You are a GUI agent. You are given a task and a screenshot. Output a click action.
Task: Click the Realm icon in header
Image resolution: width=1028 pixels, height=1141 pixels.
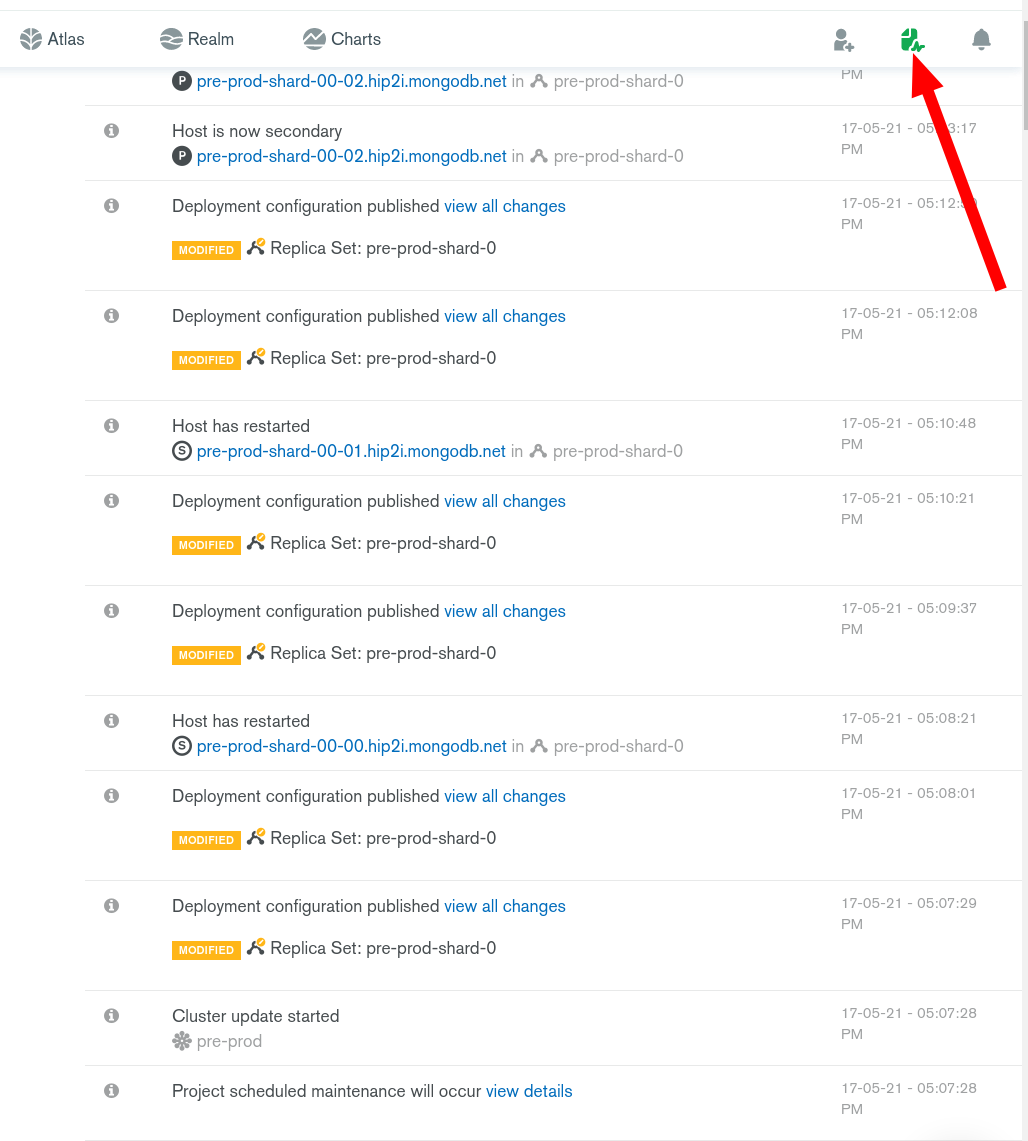[x=171, y=39]
